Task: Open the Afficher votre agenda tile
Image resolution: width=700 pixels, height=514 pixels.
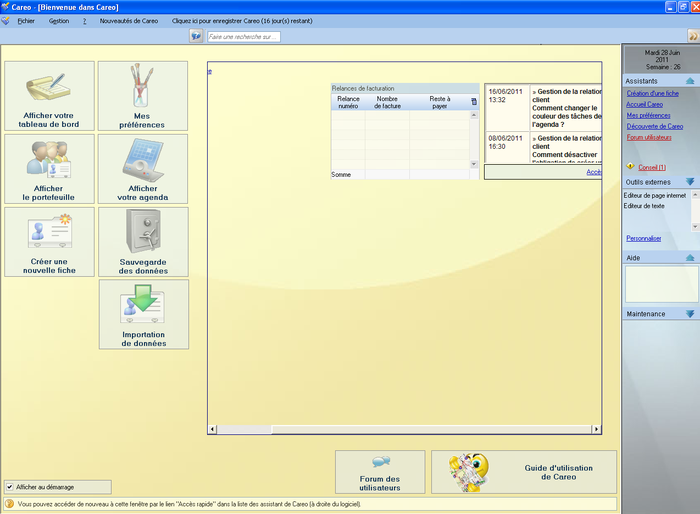Action: click(143, 169)
